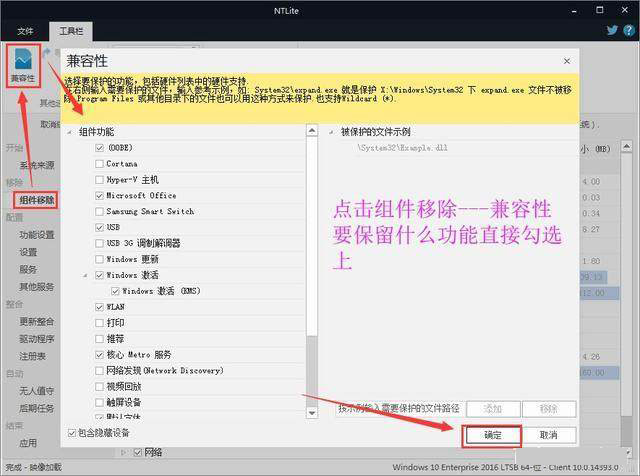640x476 pixels.
Task: Toggle Windows 激活 (KMS) checkbox
Action: pyautogui.click(x=115, y=291)
